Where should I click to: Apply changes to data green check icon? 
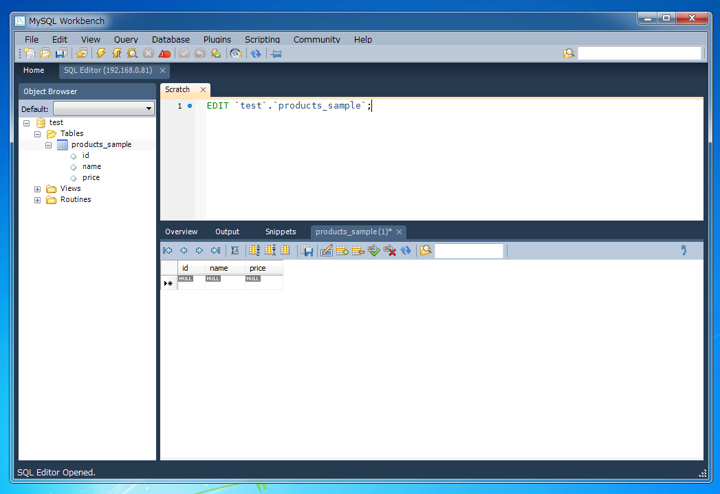pyautogui.click(x=374, y=251)
